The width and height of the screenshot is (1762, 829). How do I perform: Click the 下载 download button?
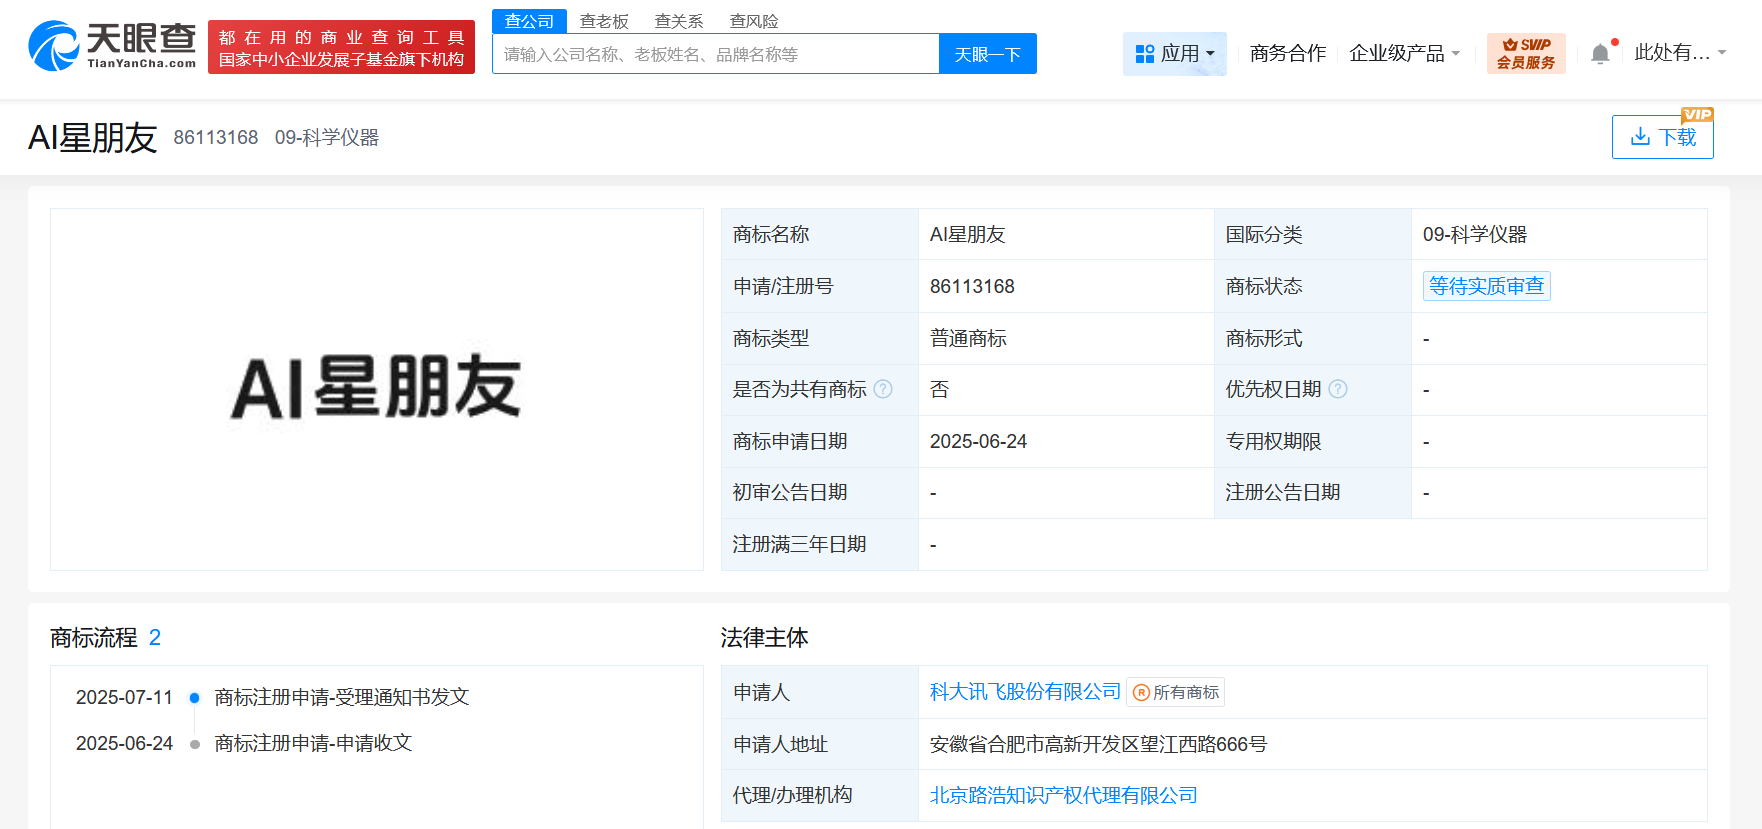pyautogui.click(x=1662, y=137)
